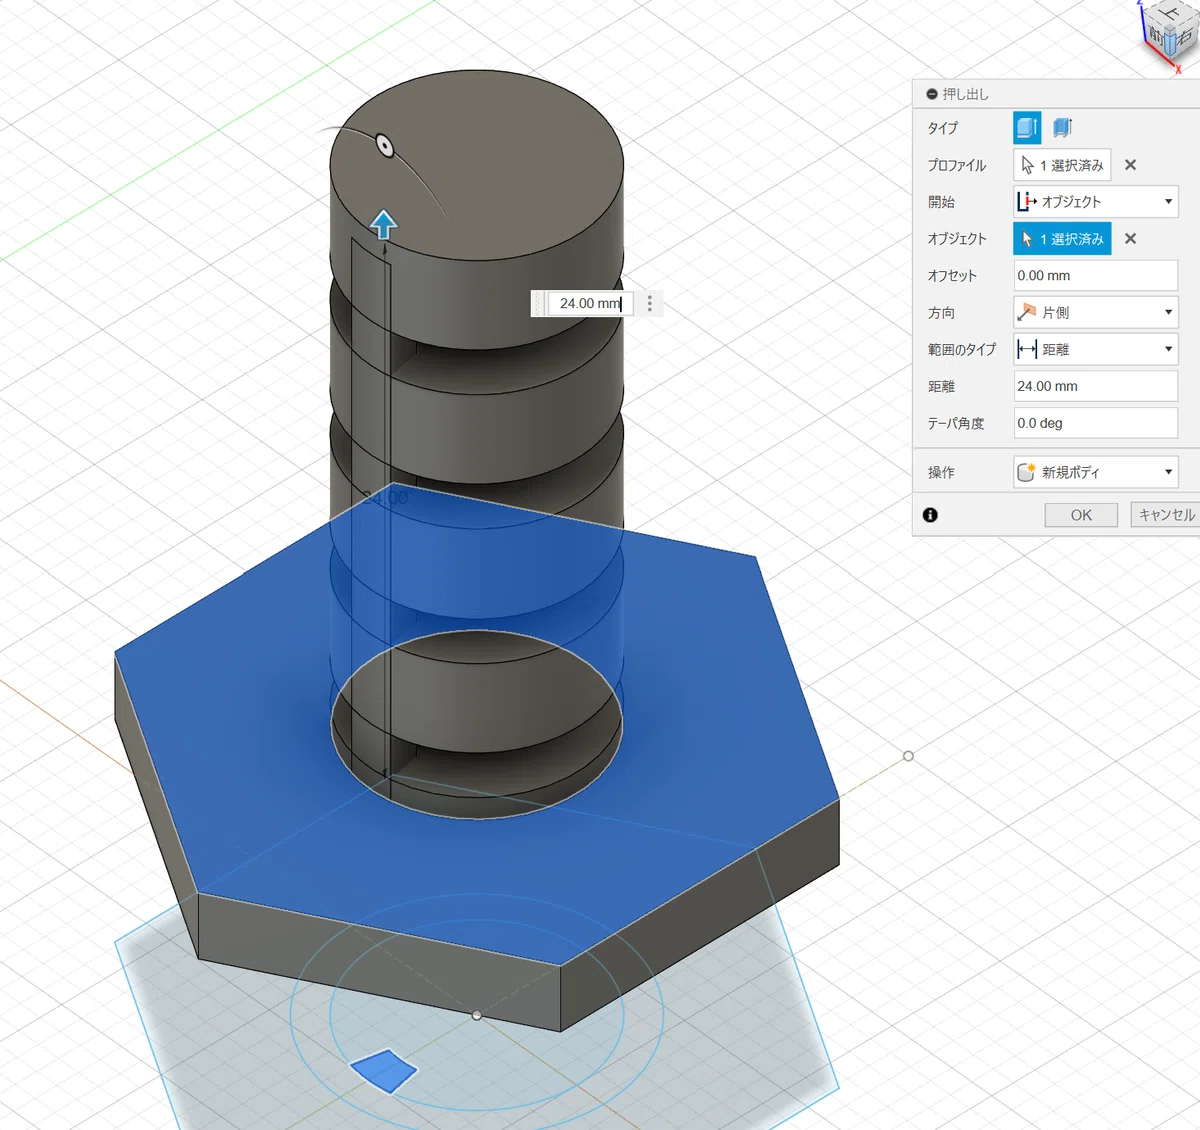Click the blue extrude distance arrow manipulator
This screenshot has height=1130, width=1200.
click(384, 225)
